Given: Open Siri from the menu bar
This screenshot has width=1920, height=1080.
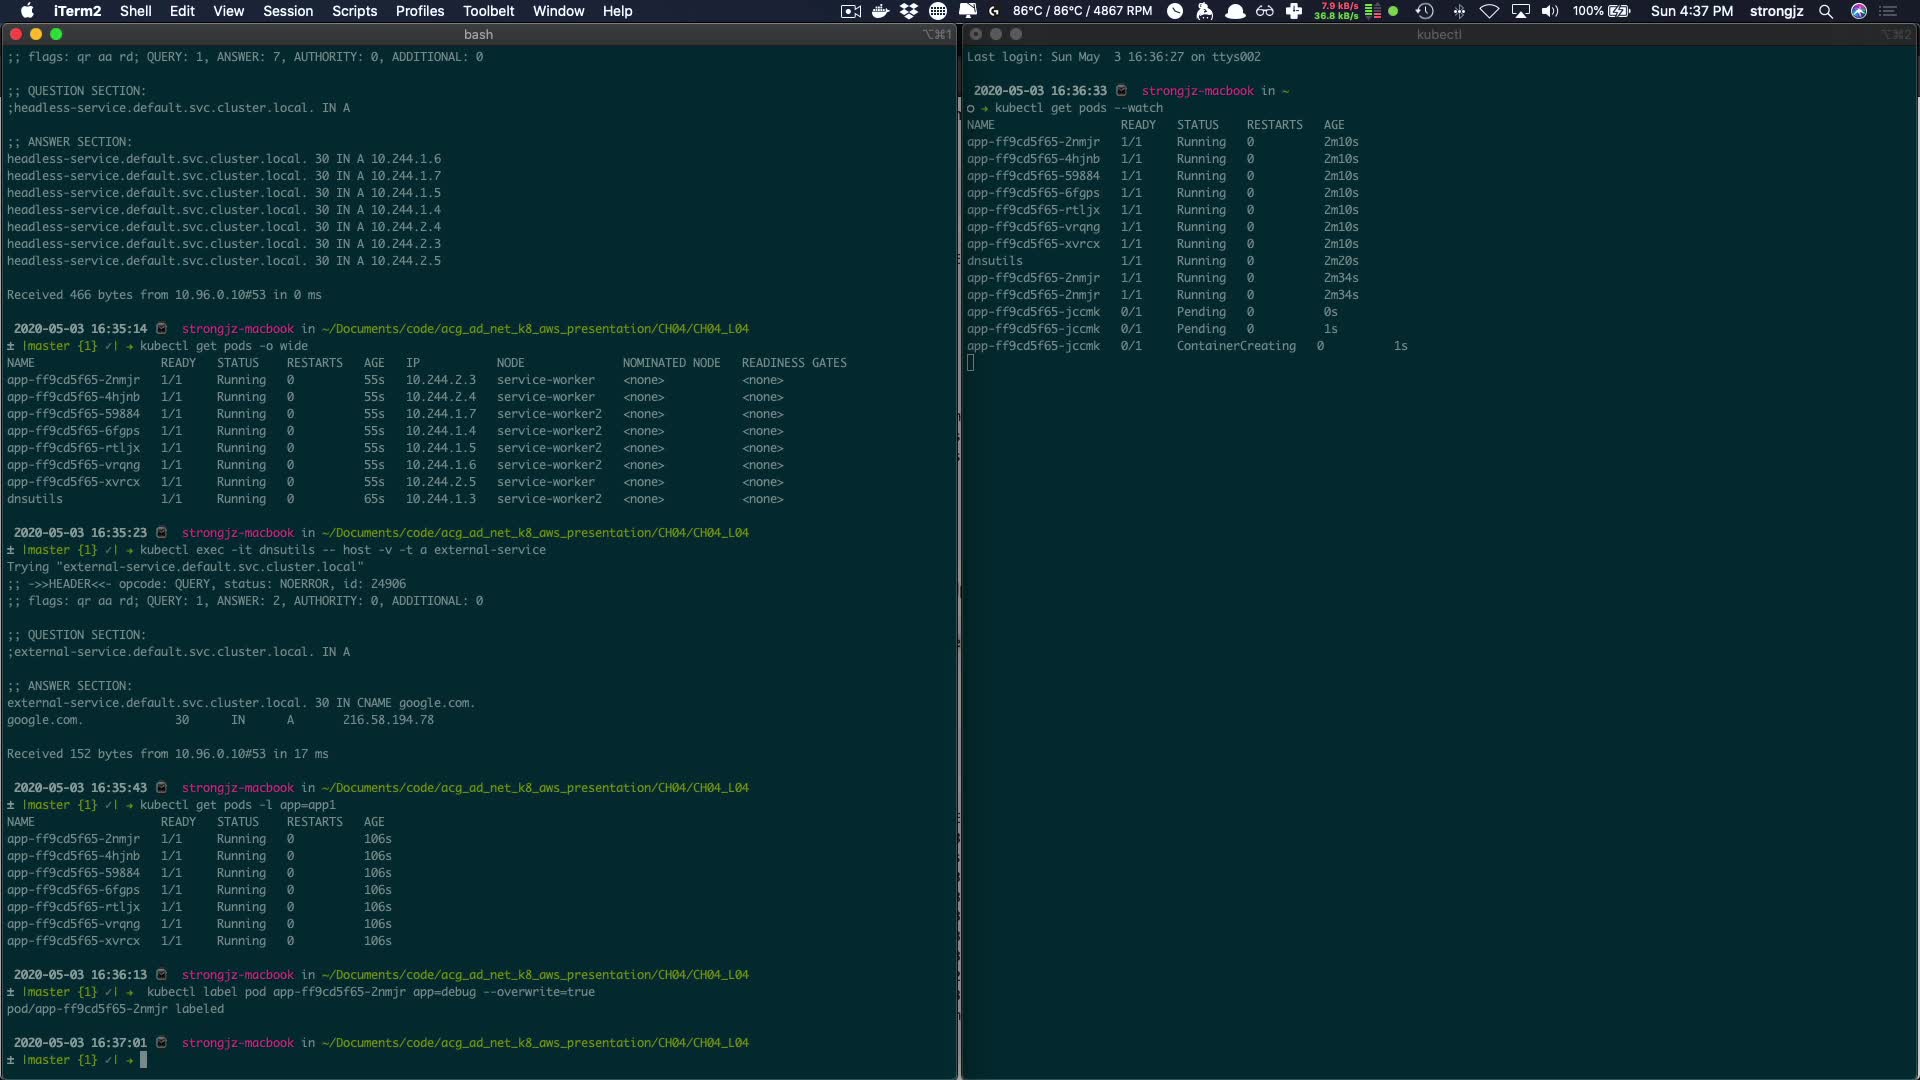Looking at the screenshot, I should tap(1859, 11).
